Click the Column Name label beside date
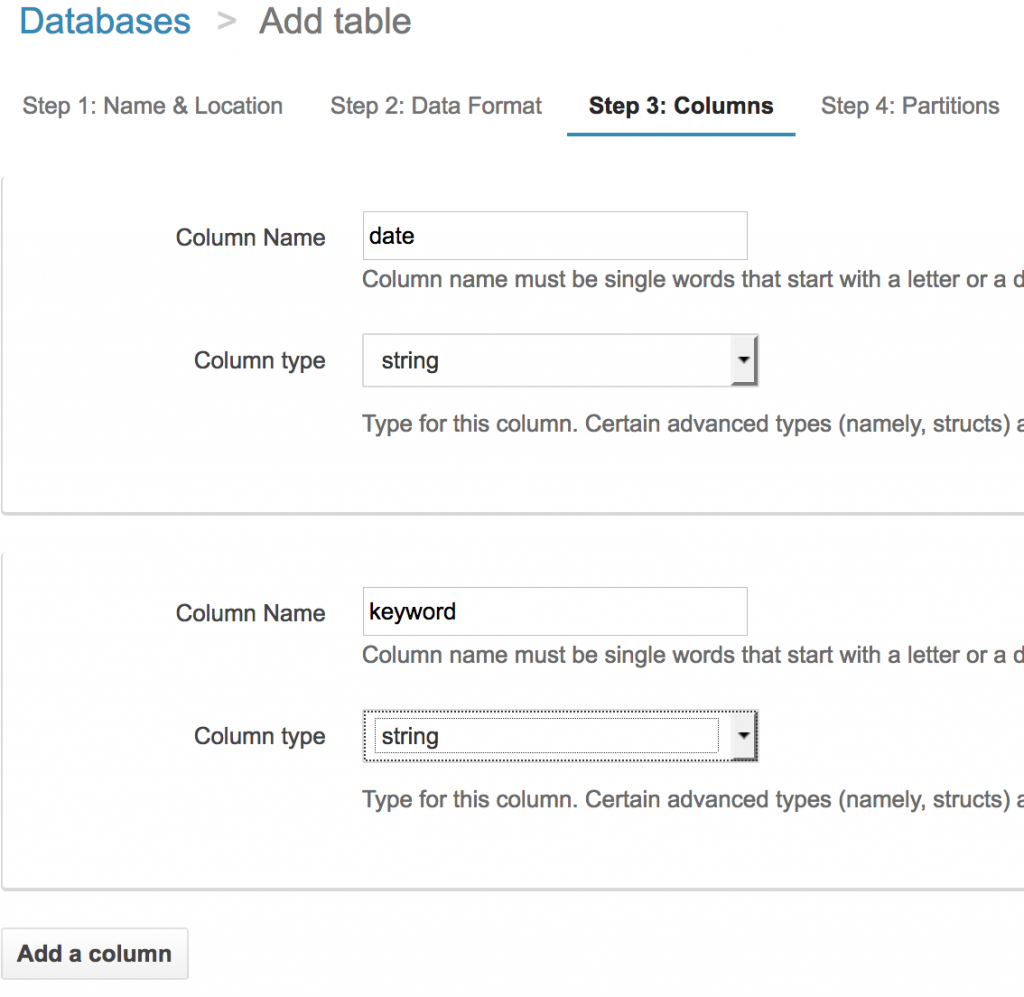 (x=250, y=238)
